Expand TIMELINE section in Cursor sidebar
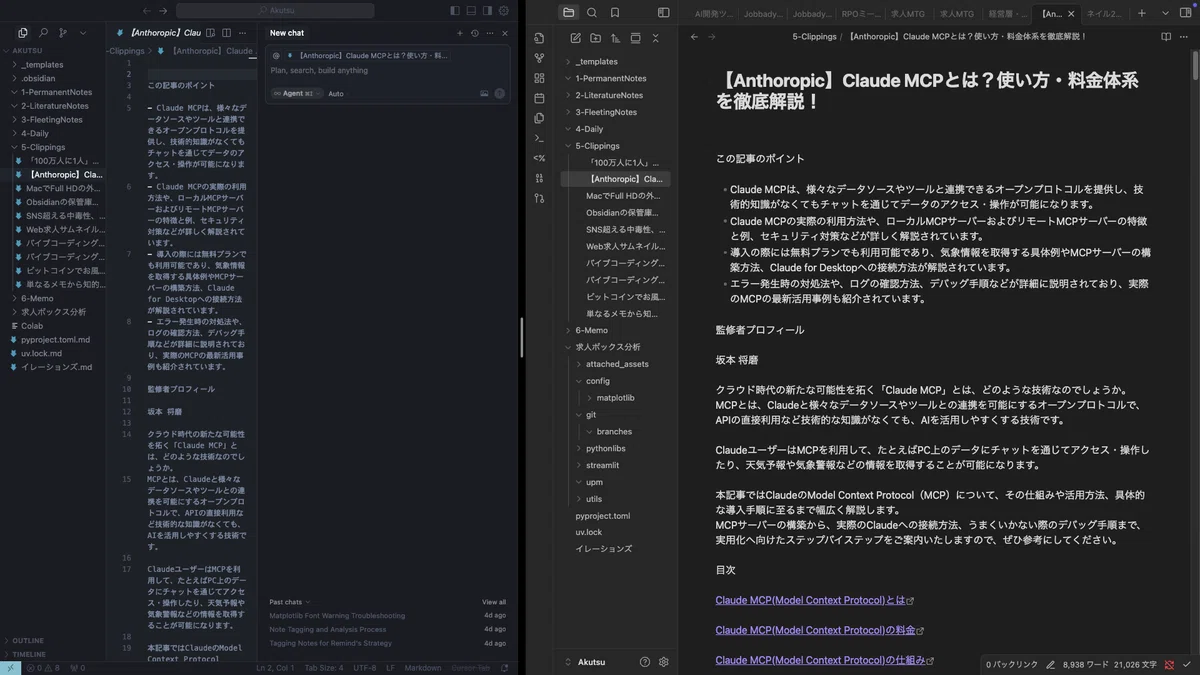This screenshot has height=675, width=1200. click(53, 654)
